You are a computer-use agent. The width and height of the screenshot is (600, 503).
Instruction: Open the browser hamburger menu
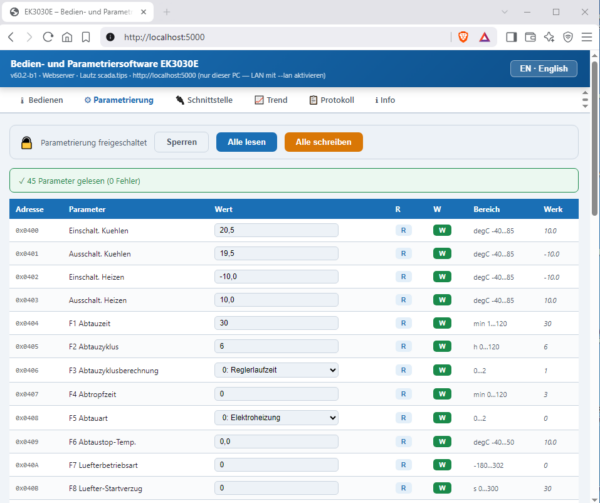[x=587, y=37]
